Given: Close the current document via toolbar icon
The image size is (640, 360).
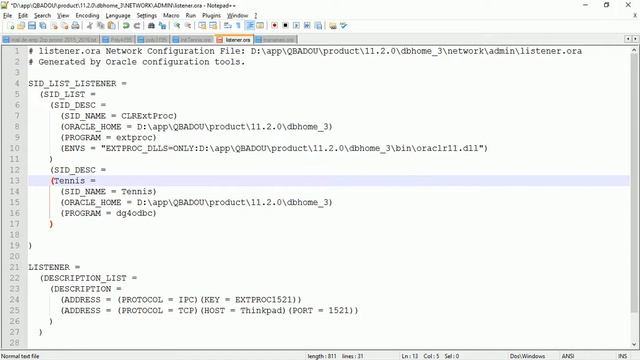Looking at the screenshot, I should [x=54, y=26].
